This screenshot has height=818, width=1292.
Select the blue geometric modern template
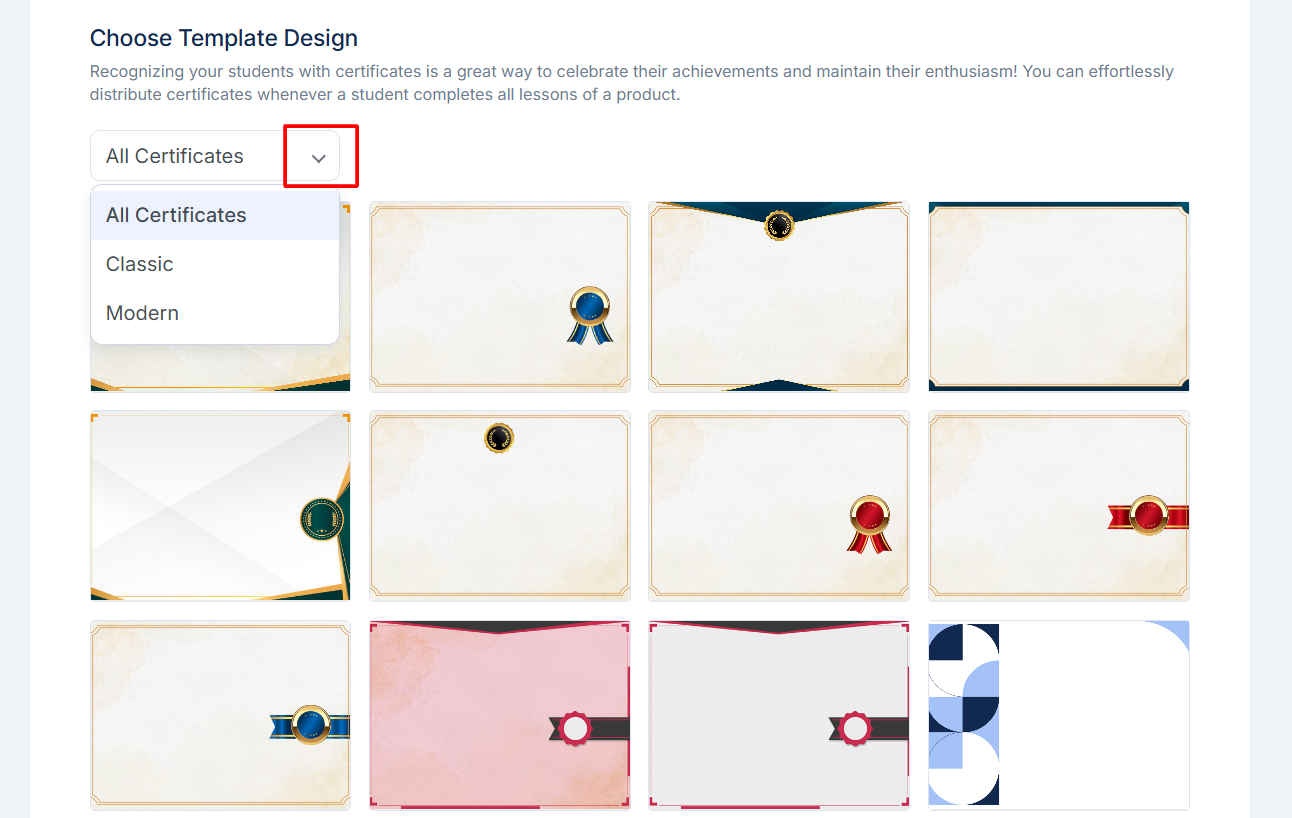point(1059,715)
